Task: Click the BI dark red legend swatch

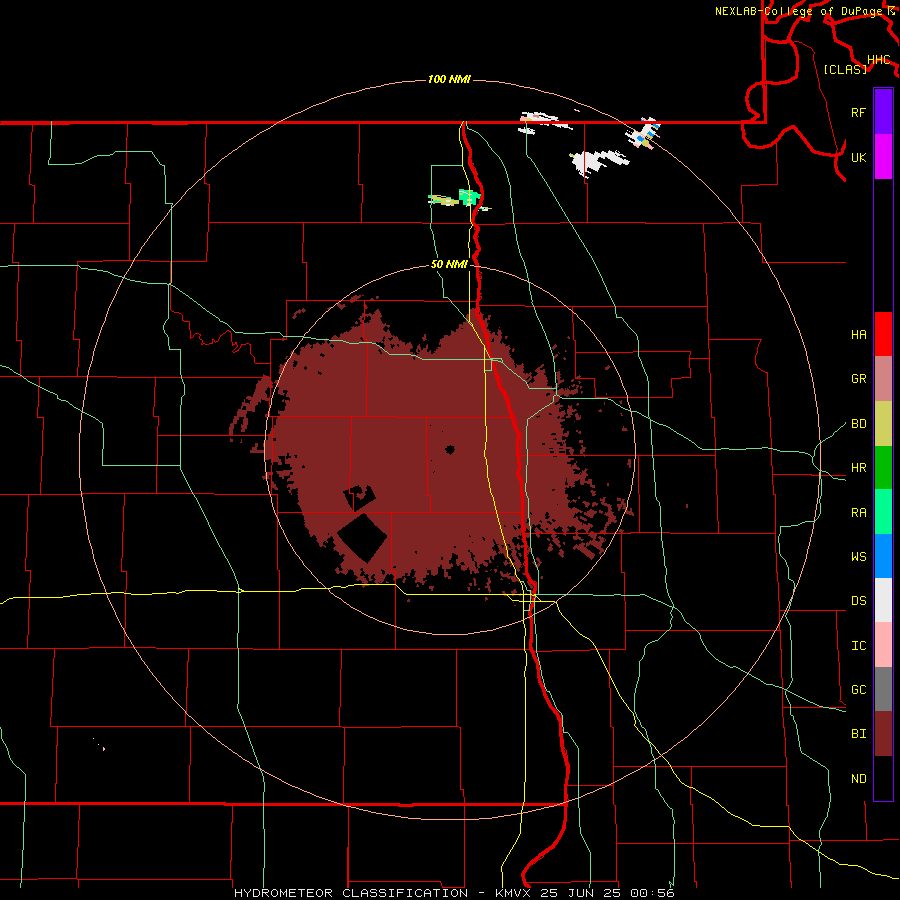Action: coord(883,734)
